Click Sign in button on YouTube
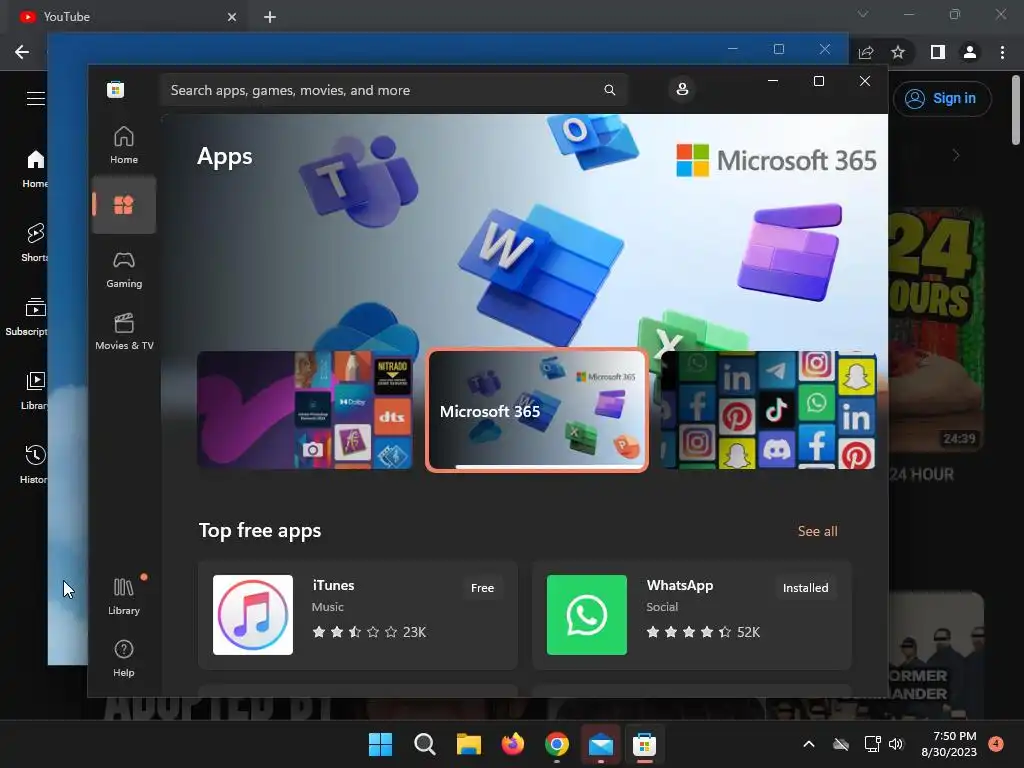This screenshot has height=768, width=1024. tap(942, 99)
